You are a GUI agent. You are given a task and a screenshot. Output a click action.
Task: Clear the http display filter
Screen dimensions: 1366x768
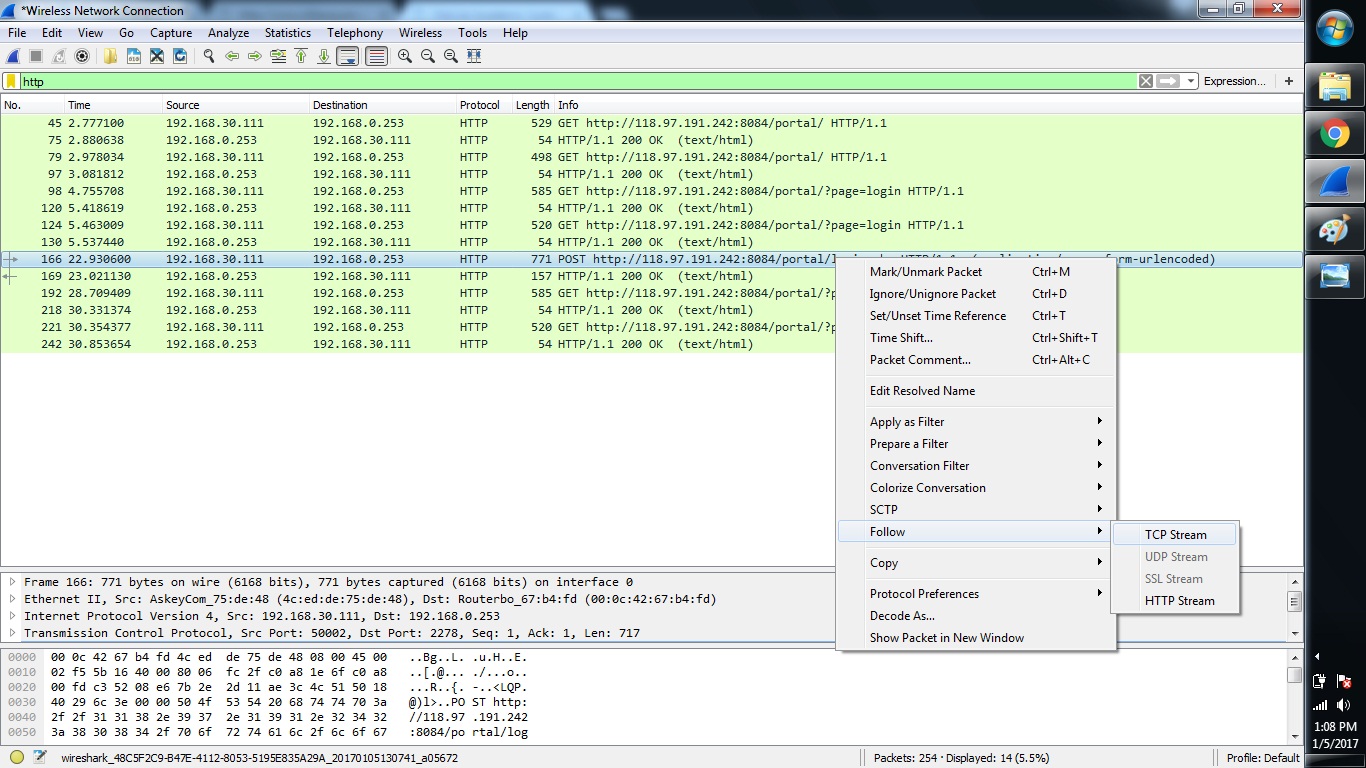(1144, 81)
